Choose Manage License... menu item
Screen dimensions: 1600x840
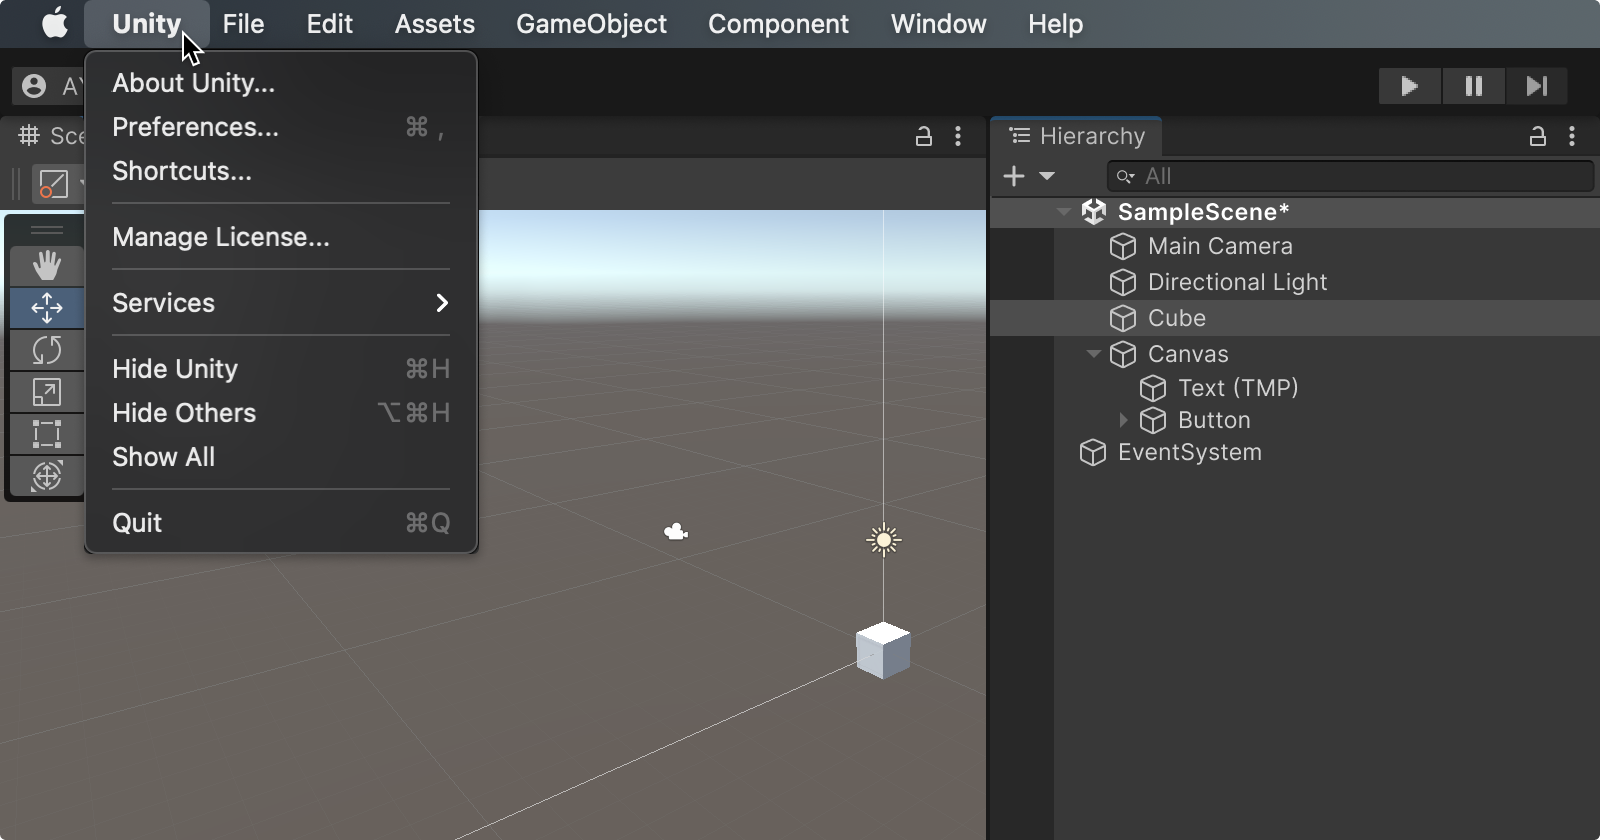281,237
